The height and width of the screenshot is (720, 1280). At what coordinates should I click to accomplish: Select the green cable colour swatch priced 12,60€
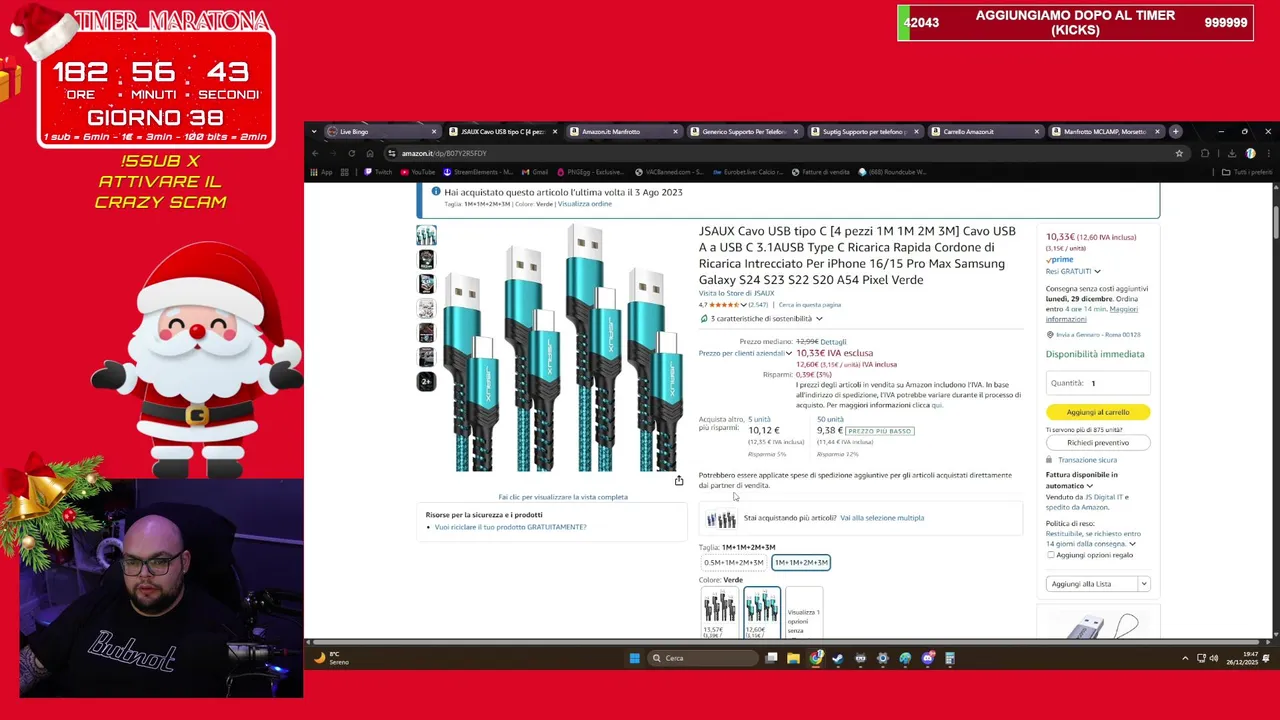pyautogui.click(x=761, y=612)
